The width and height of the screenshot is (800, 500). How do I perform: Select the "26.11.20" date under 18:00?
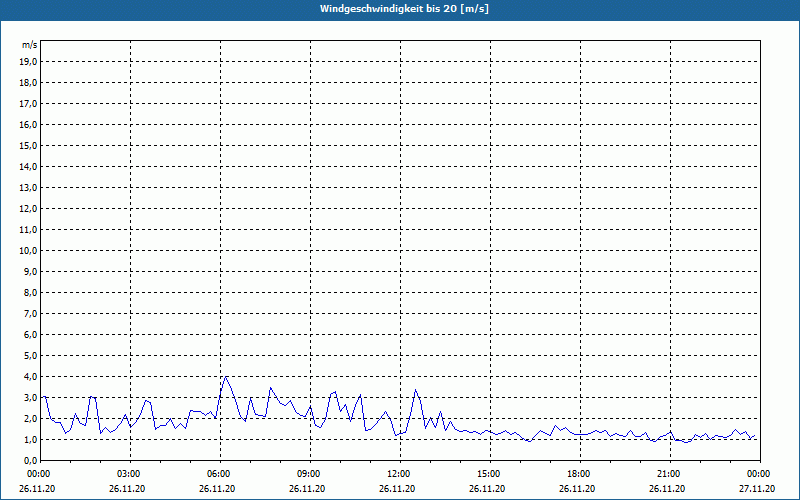(577, 489)
